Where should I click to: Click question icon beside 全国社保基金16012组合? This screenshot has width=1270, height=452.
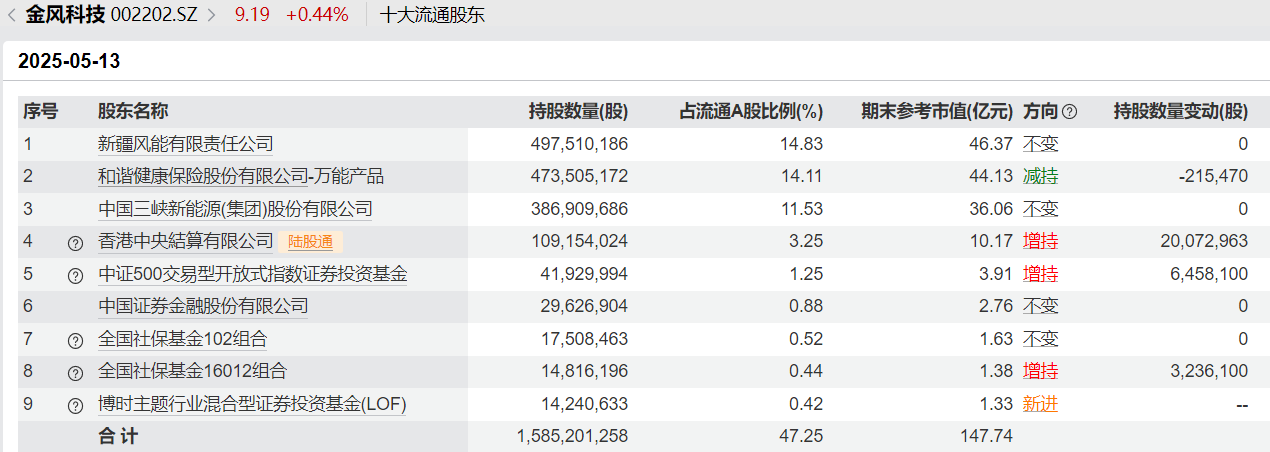point(75,373)
